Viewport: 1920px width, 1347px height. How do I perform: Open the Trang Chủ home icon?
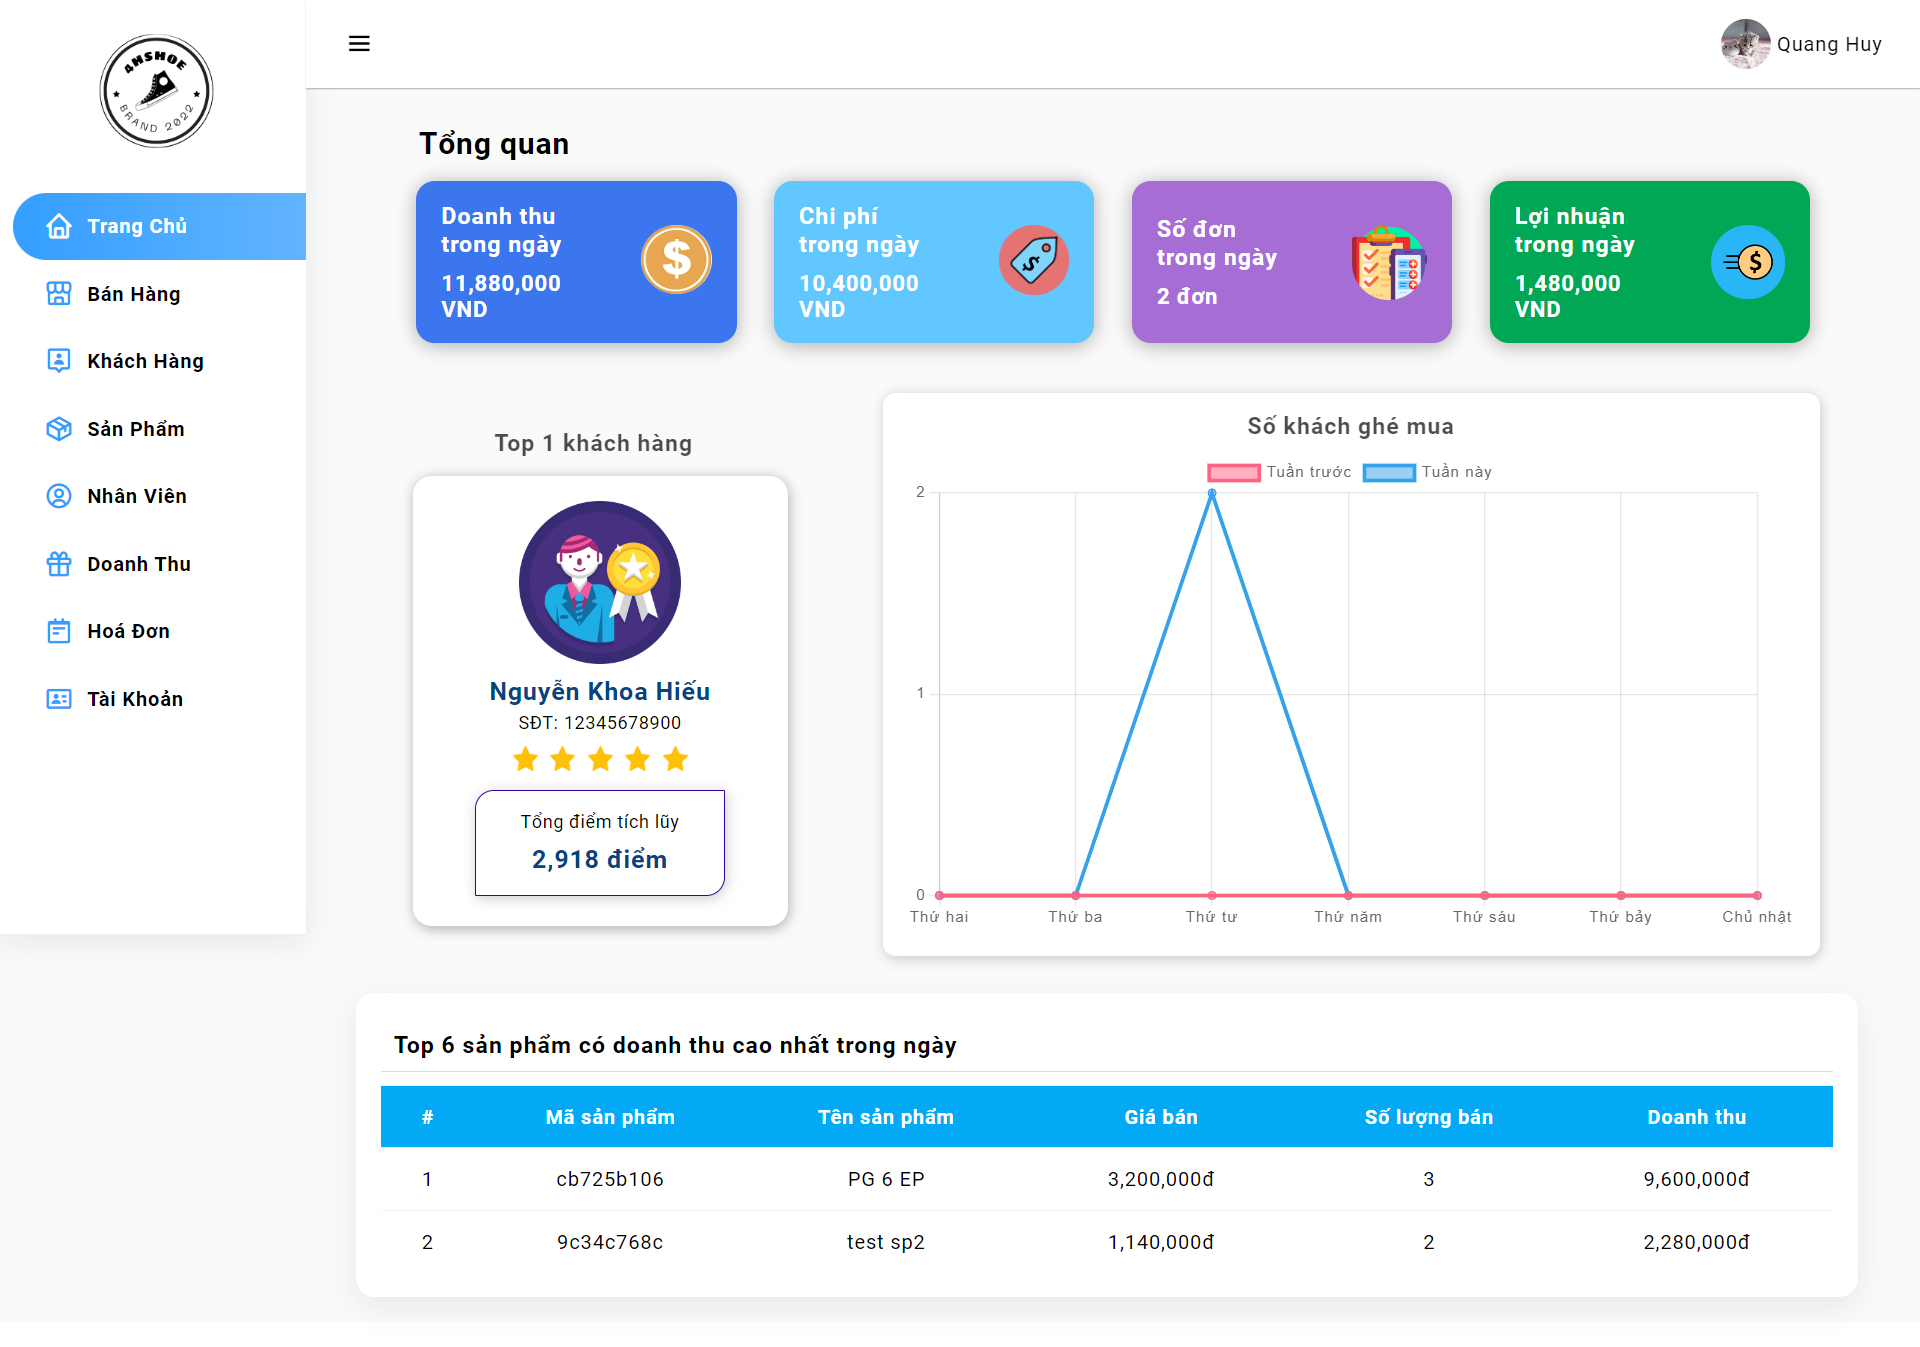58,226
